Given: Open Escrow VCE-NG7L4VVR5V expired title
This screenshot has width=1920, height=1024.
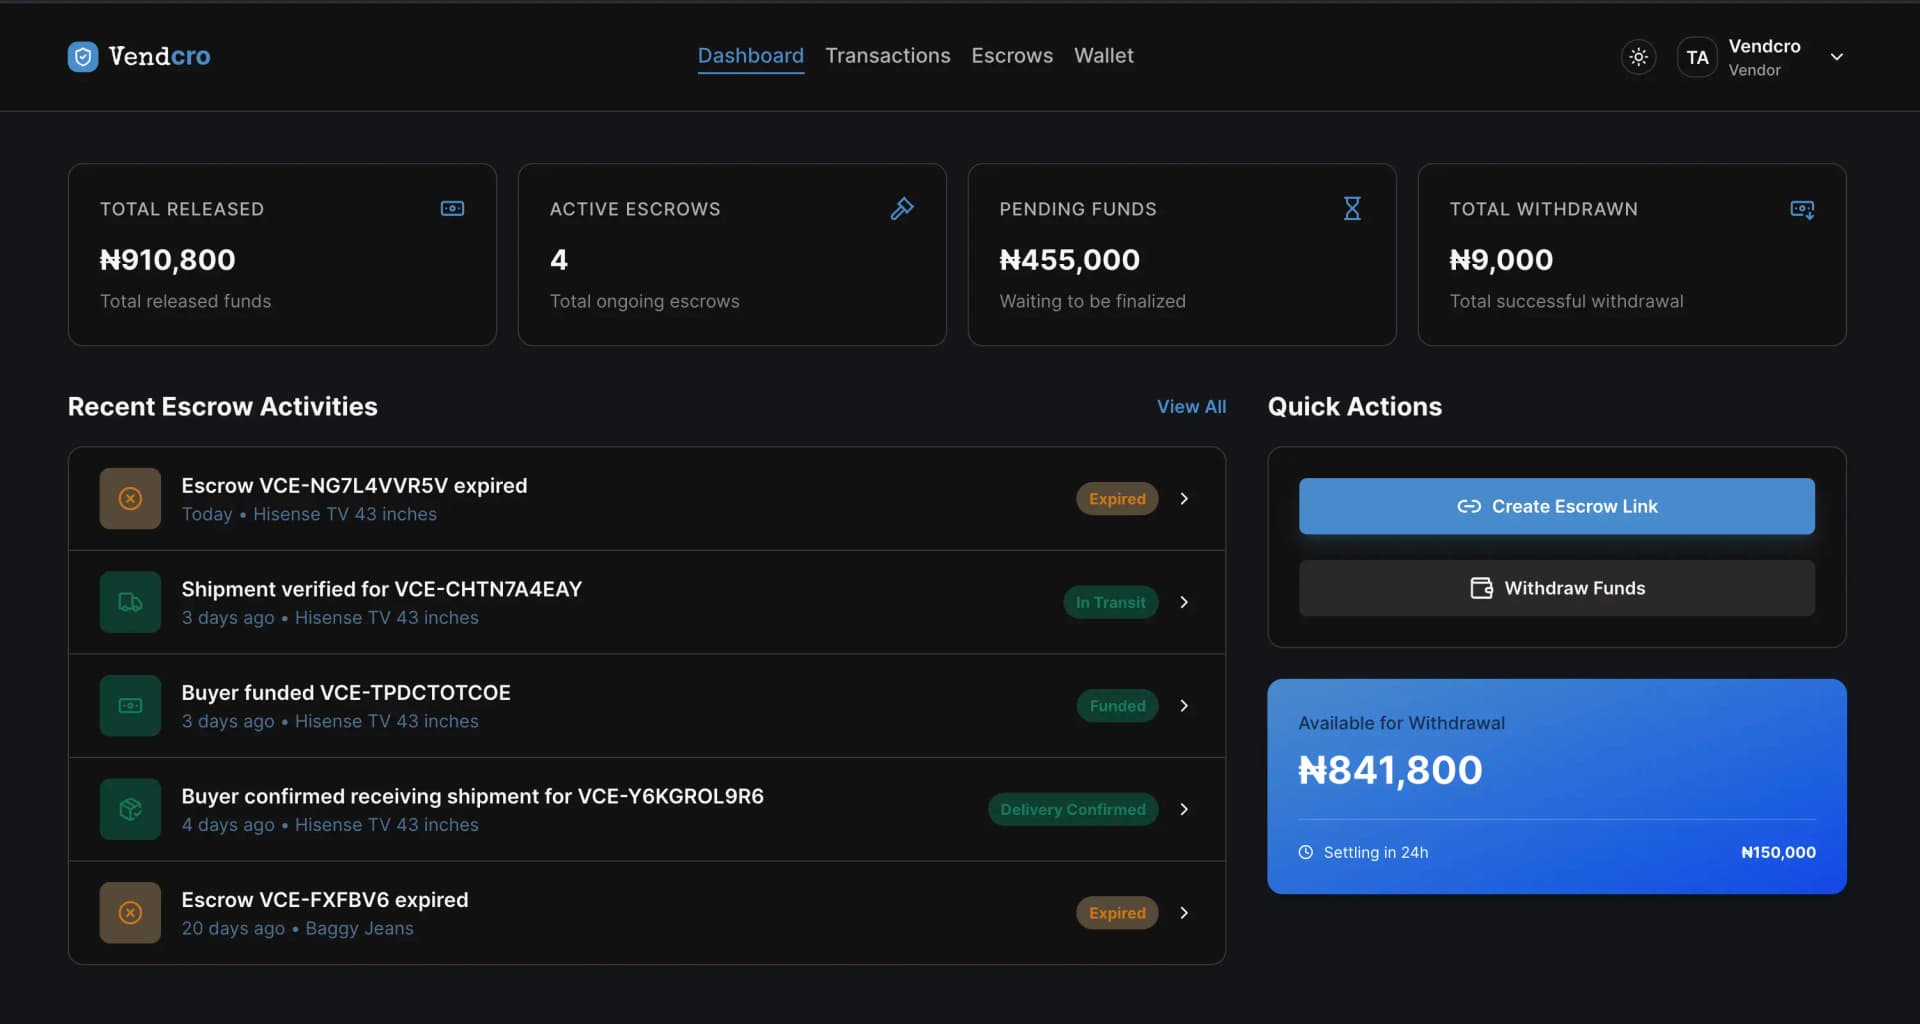Looking at the screenshot, I should [354, 485].
